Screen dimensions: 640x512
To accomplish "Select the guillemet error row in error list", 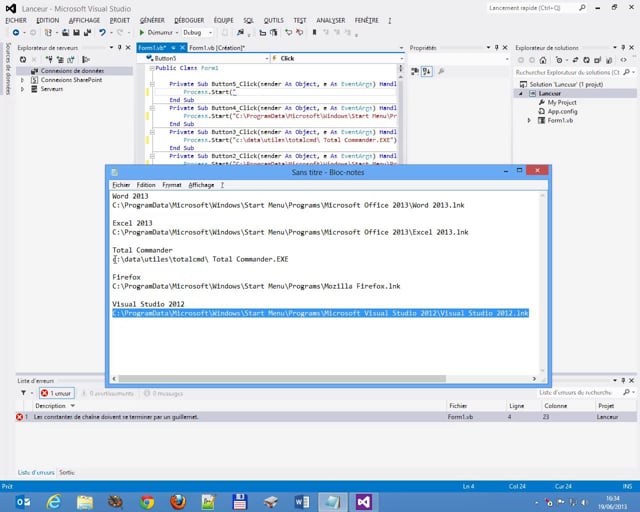I will (x=326, y=417).
